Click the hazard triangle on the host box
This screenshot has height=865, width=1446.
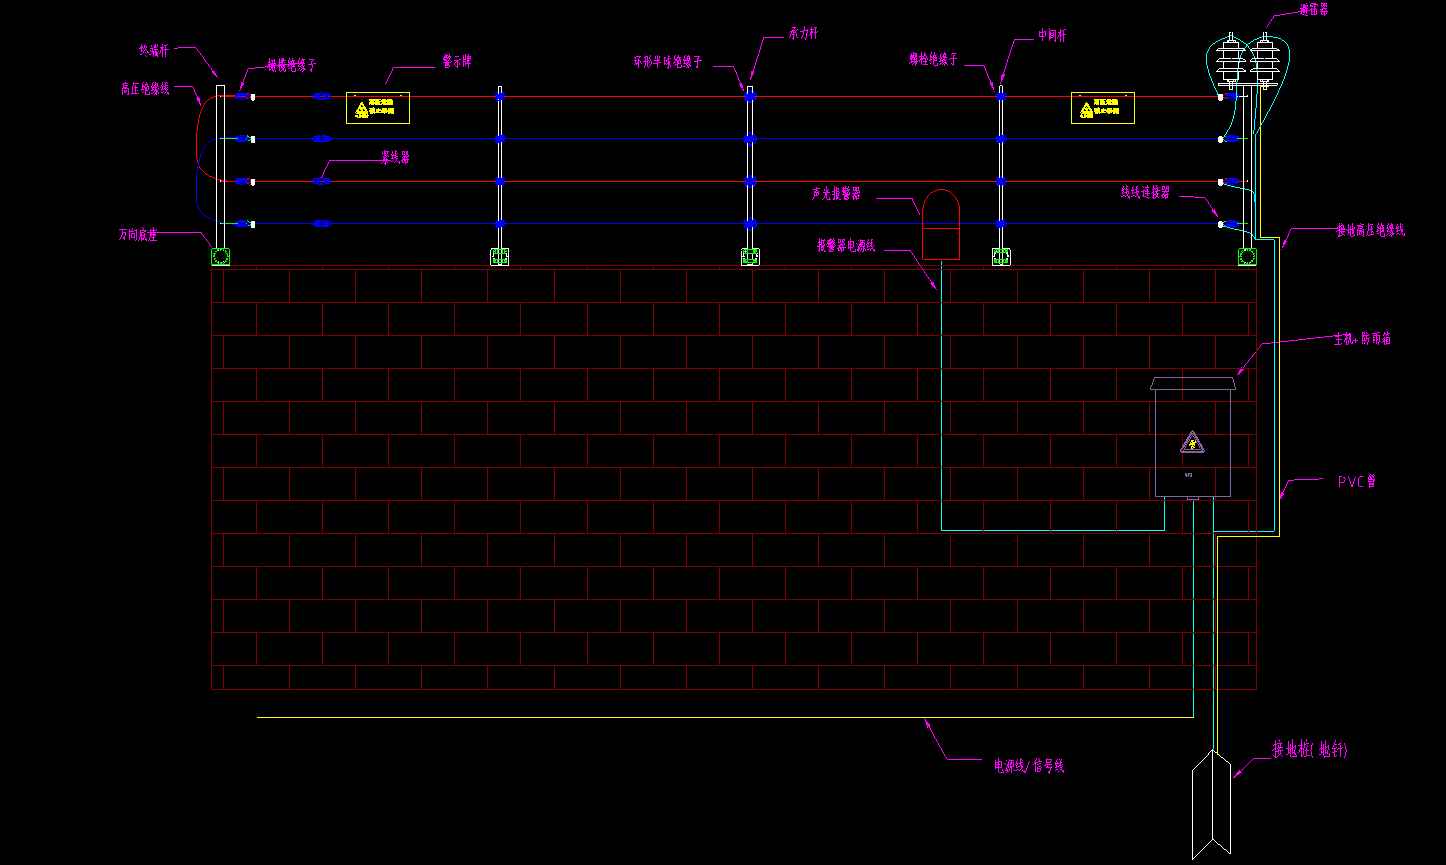click(x=1192, y=442)
